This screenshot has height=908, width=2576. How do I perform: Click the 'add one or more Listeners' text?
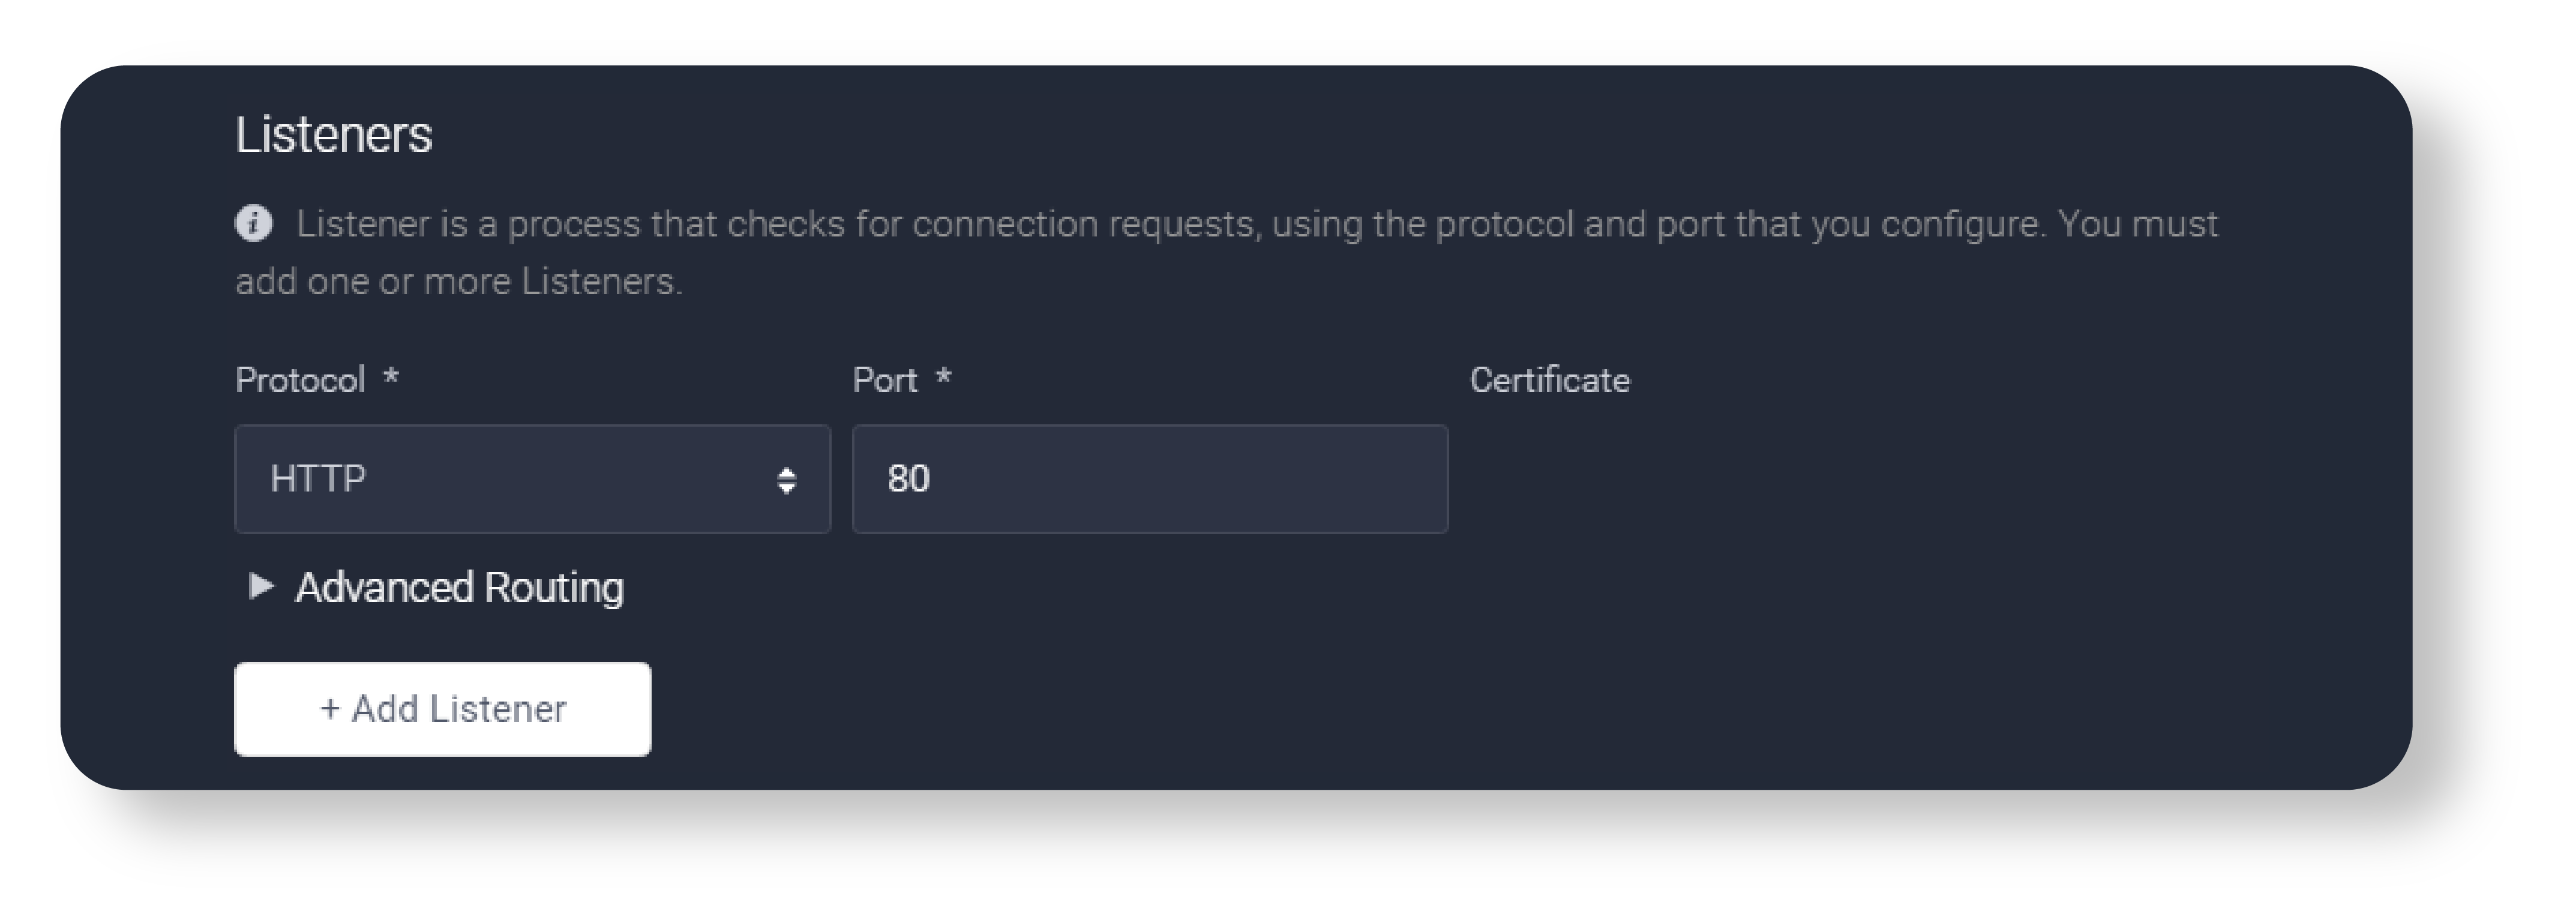[458, 282]
